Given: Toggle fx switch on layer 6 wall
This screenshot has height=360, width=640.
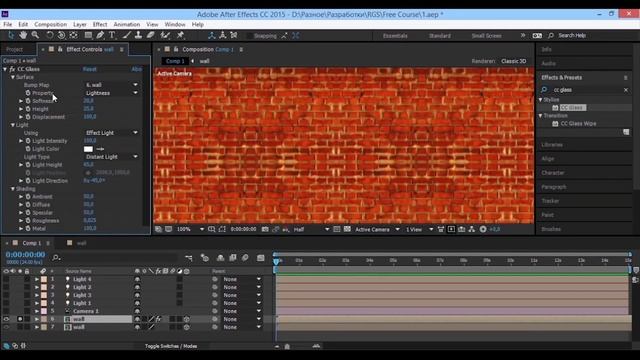Looking at the screenshot, I should click(158, 319).
